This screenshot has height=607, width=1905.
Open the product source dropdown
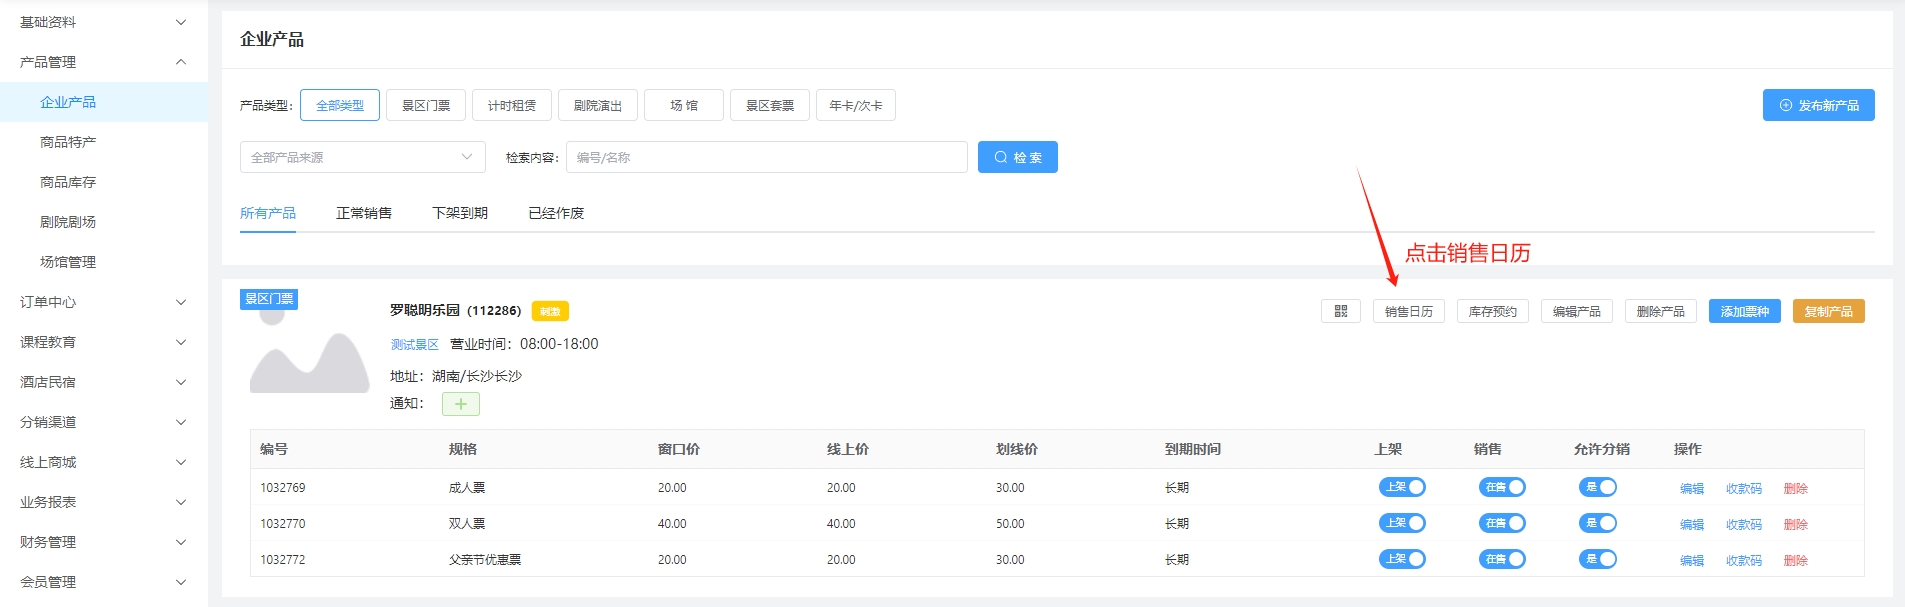[362, 157]
